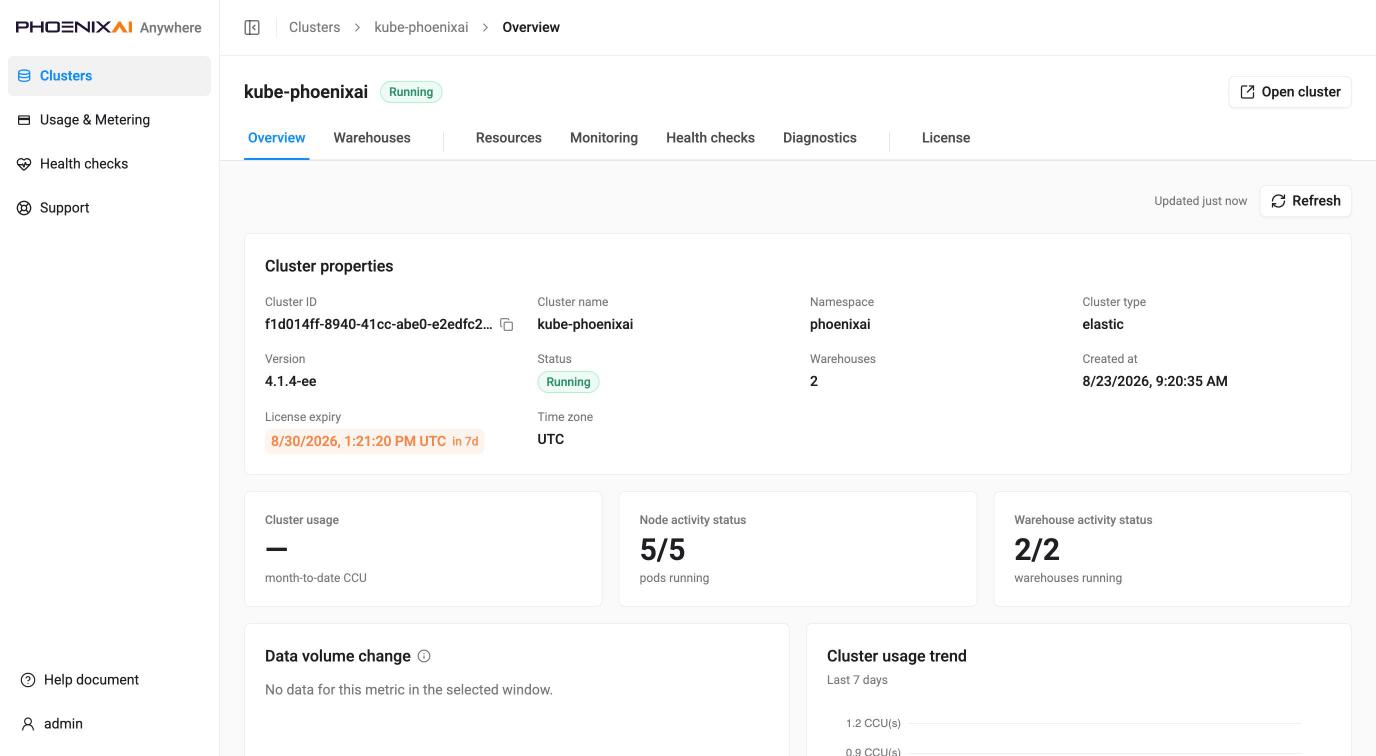
Task: Go to Health checks in the sidebar
Action: [109, 164]
